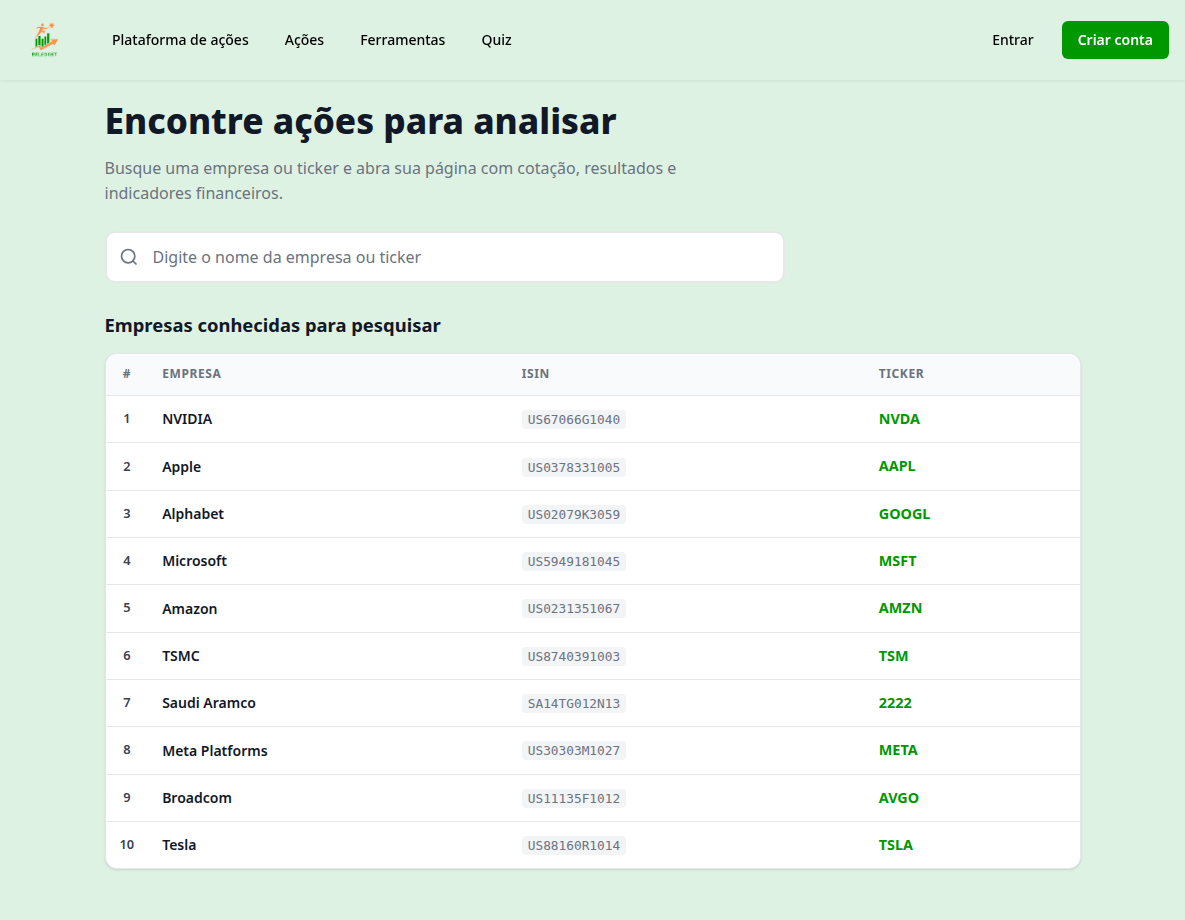Click the AVGO ticker
1185x920 pixels.
(898, 798)
